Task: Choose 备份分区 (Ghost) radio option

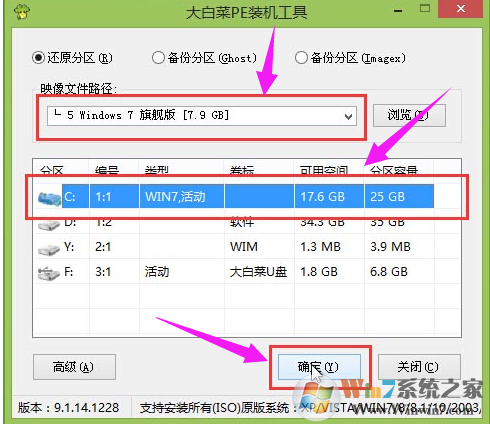Action: coord(204,58)
